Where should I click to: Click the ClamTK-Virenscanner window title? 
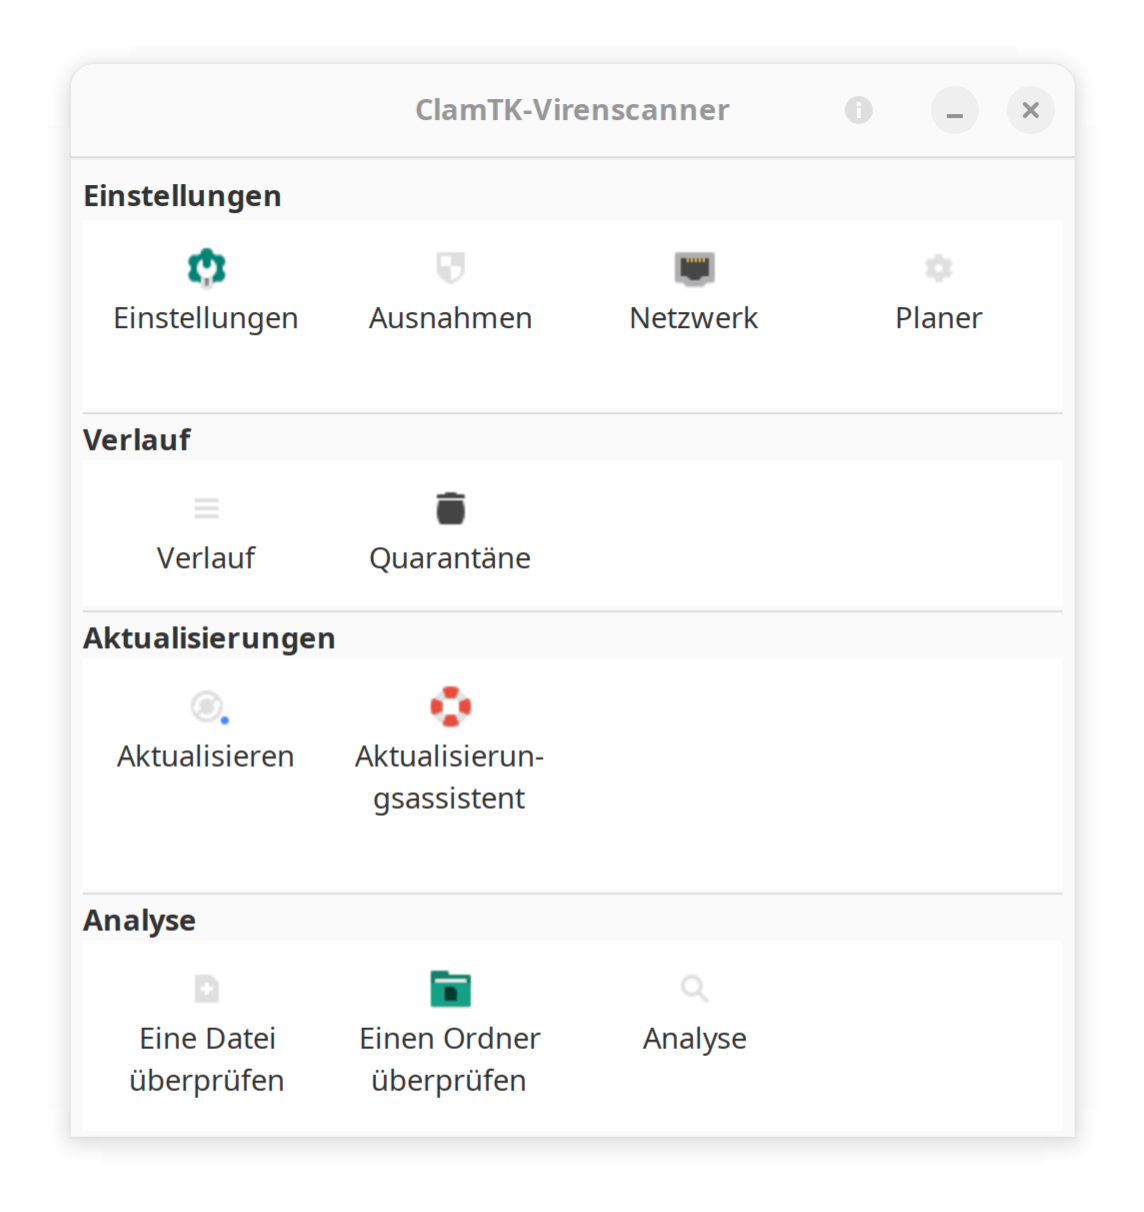tap(572, 110)
